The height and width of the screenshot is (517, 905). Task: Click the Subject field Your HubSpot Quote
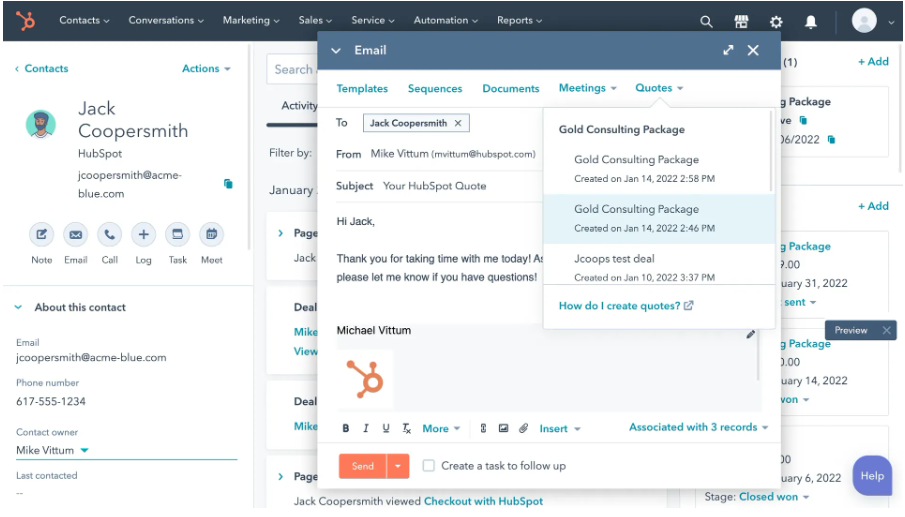[x=435, y=186]
